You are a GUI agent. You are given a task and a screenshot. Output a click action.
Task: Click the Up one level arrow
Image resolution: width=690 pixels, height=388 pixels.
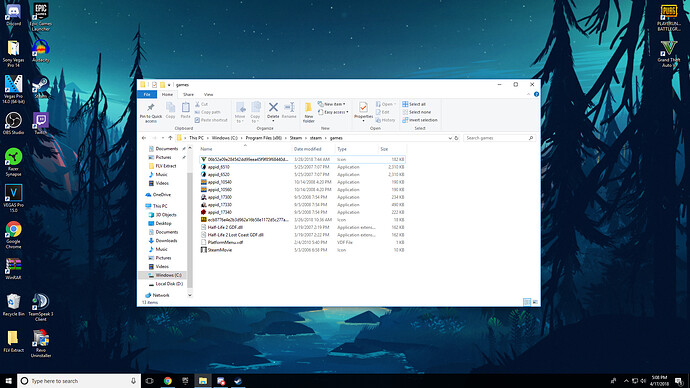point(170,138)
